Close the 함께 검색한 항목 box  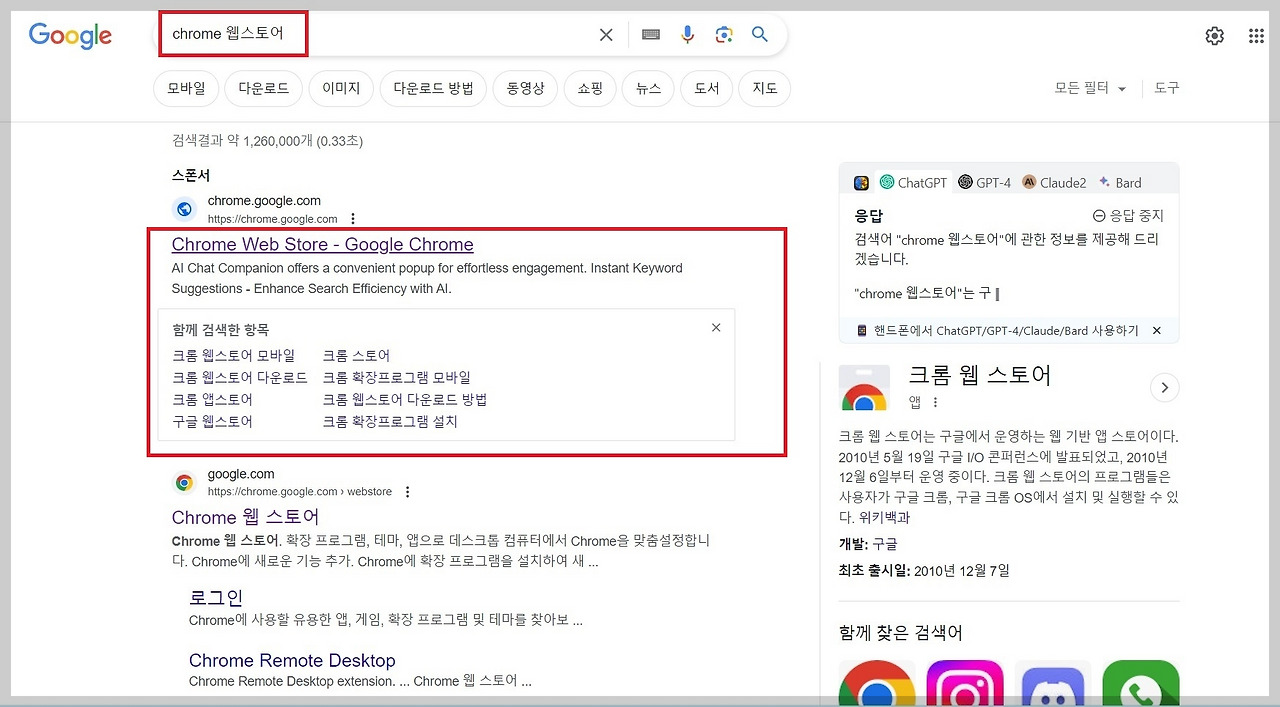tap(716, 327)
